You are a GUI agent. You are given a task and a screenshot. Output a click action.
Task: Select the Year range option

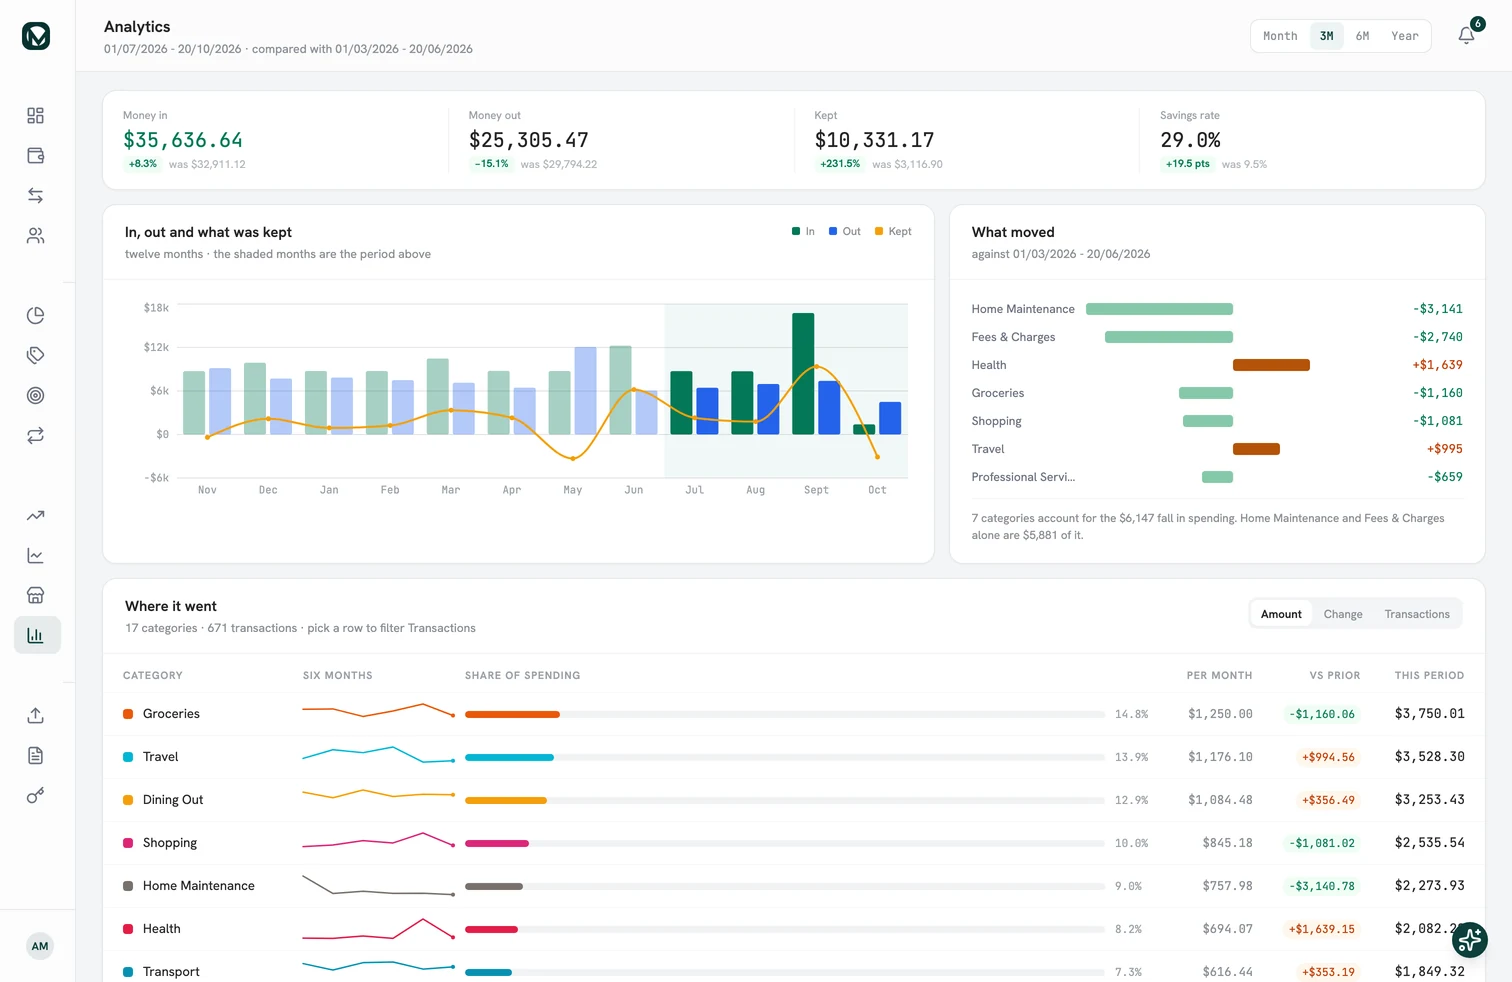coord(1404,36)
